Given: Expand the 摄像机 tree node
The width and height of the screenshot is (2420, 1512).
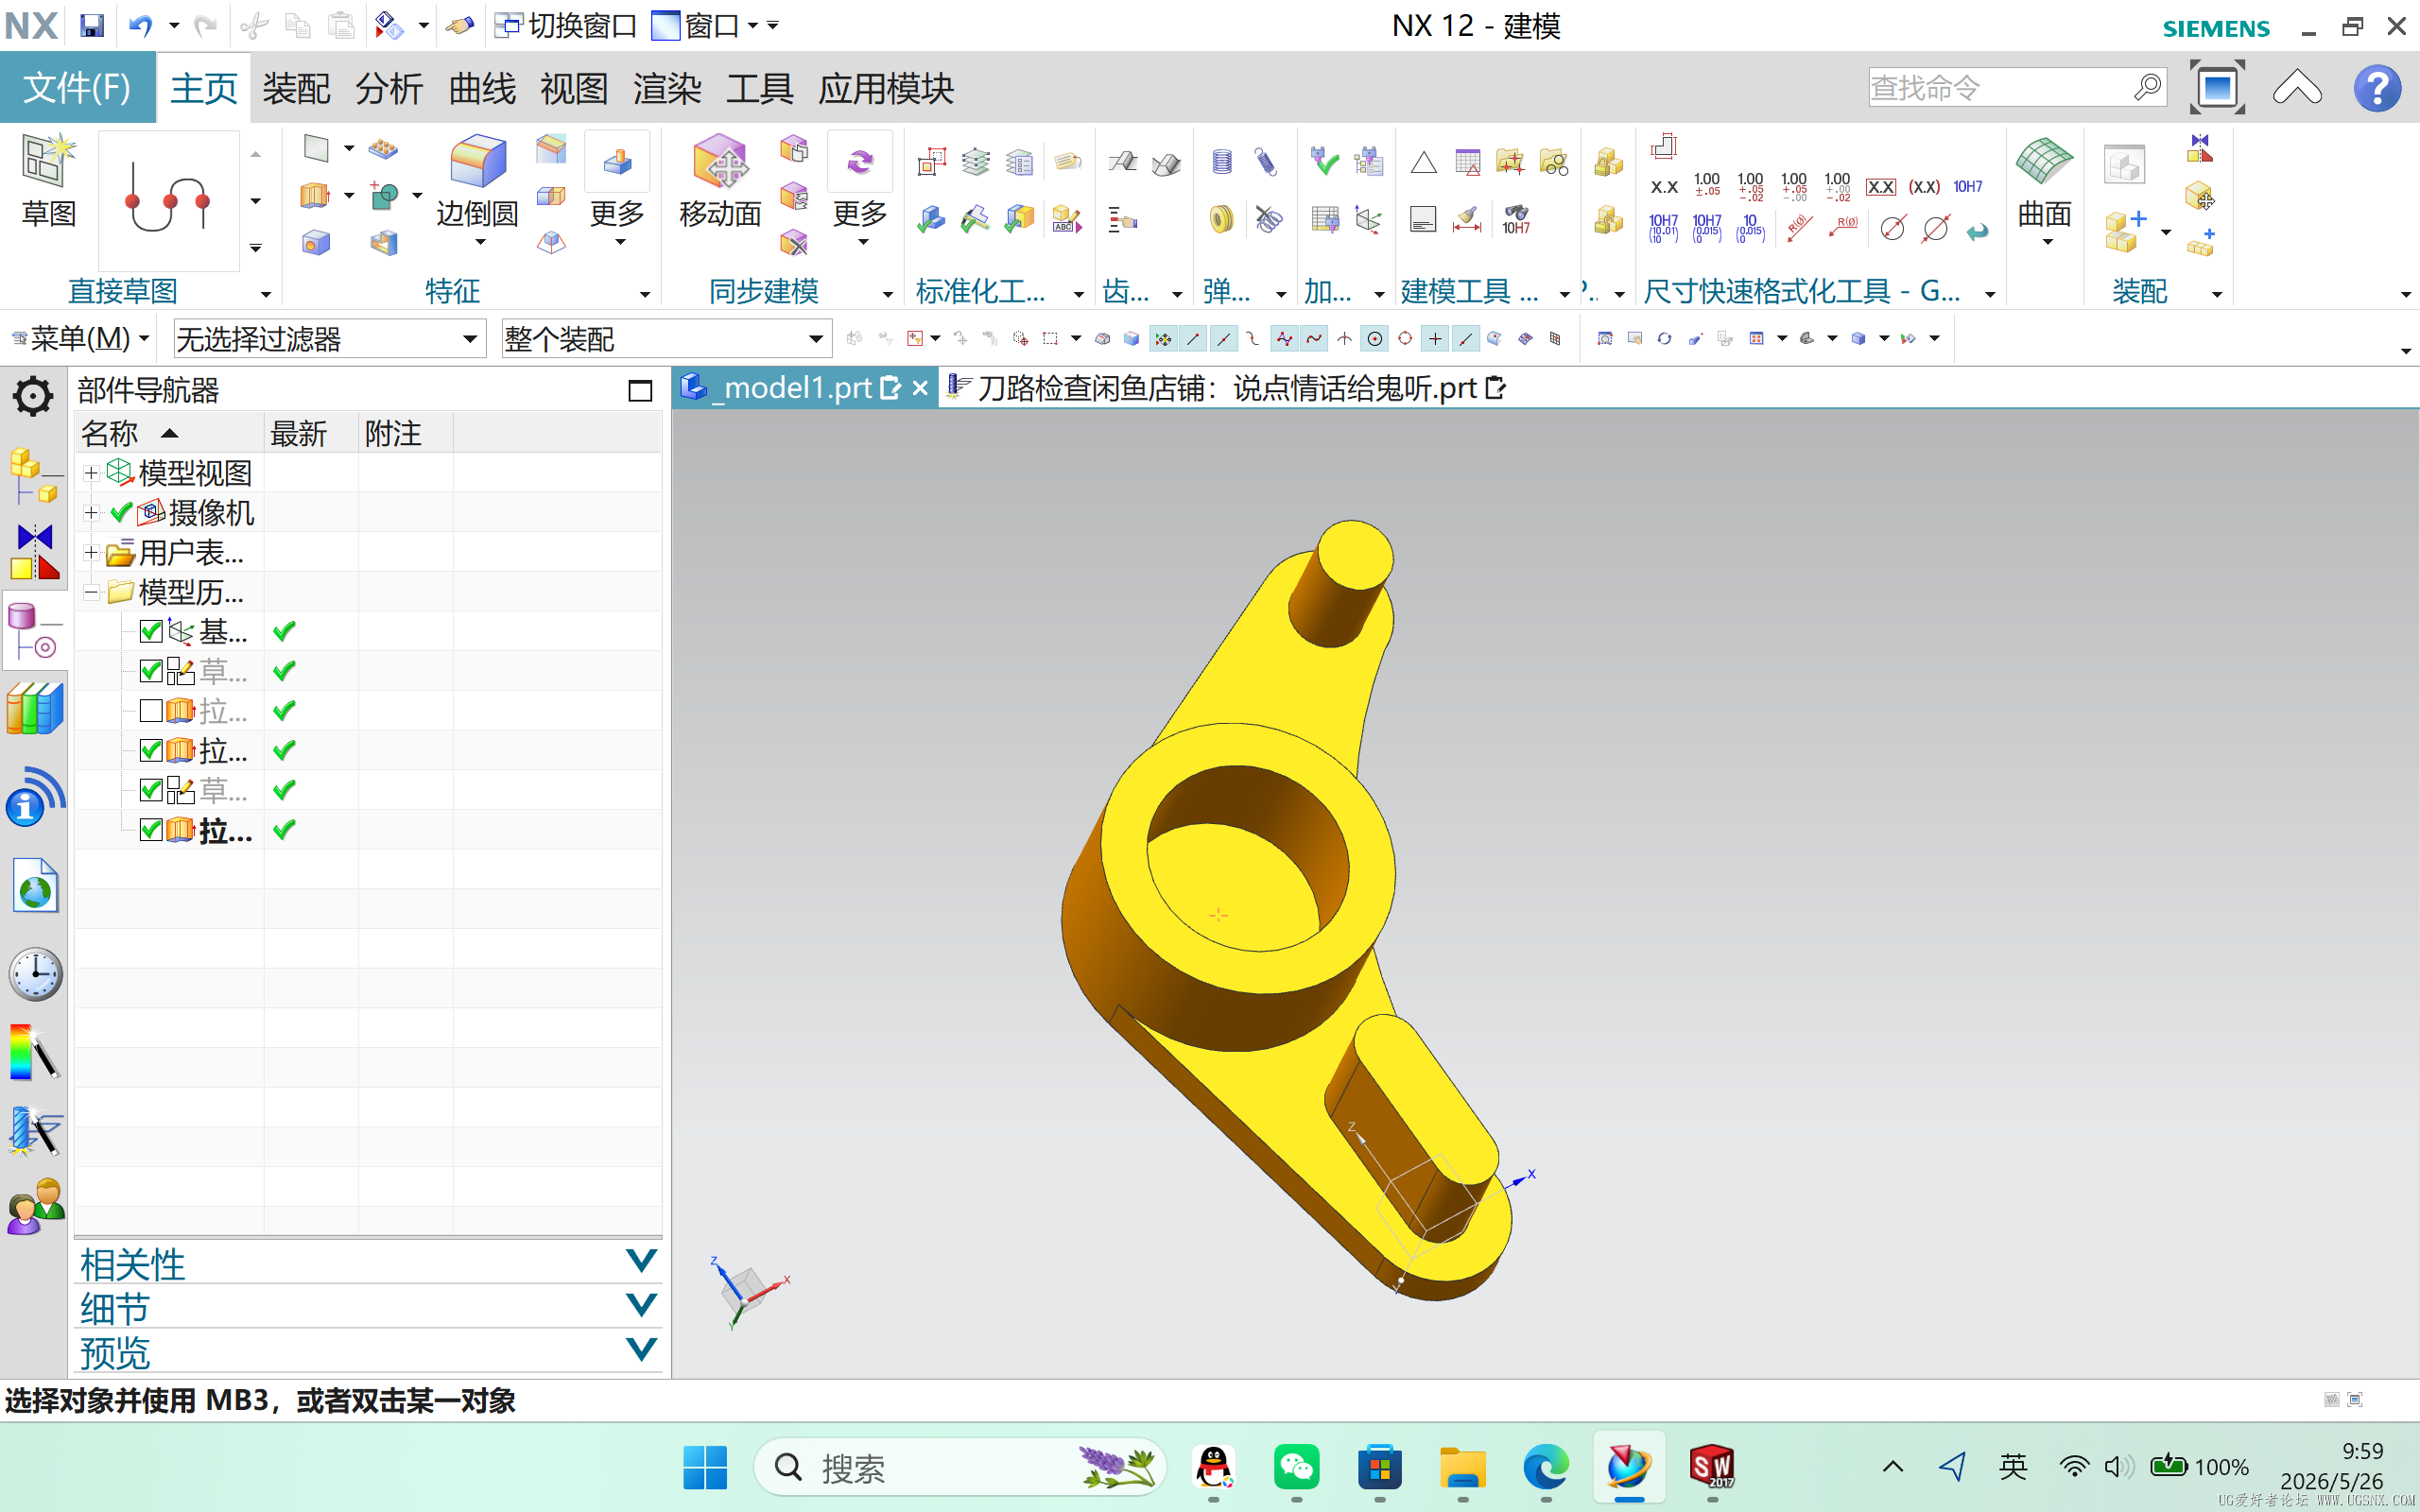Looking at the screenshot, I should coord(91,513).
